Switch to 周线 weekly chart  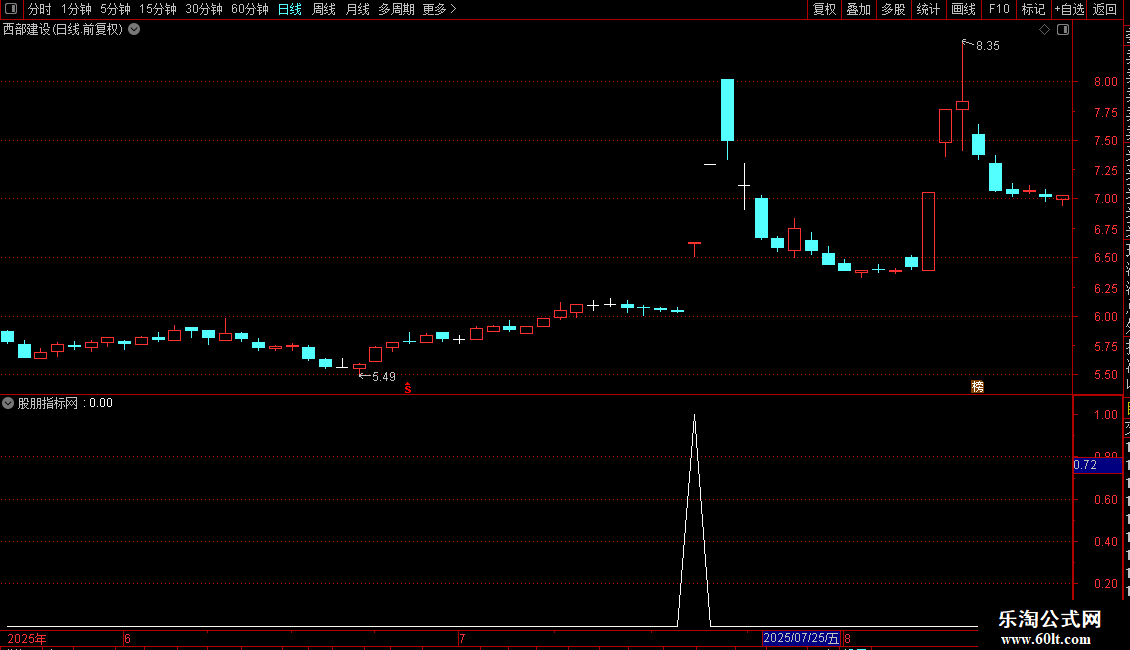click(x=324, y=9)
